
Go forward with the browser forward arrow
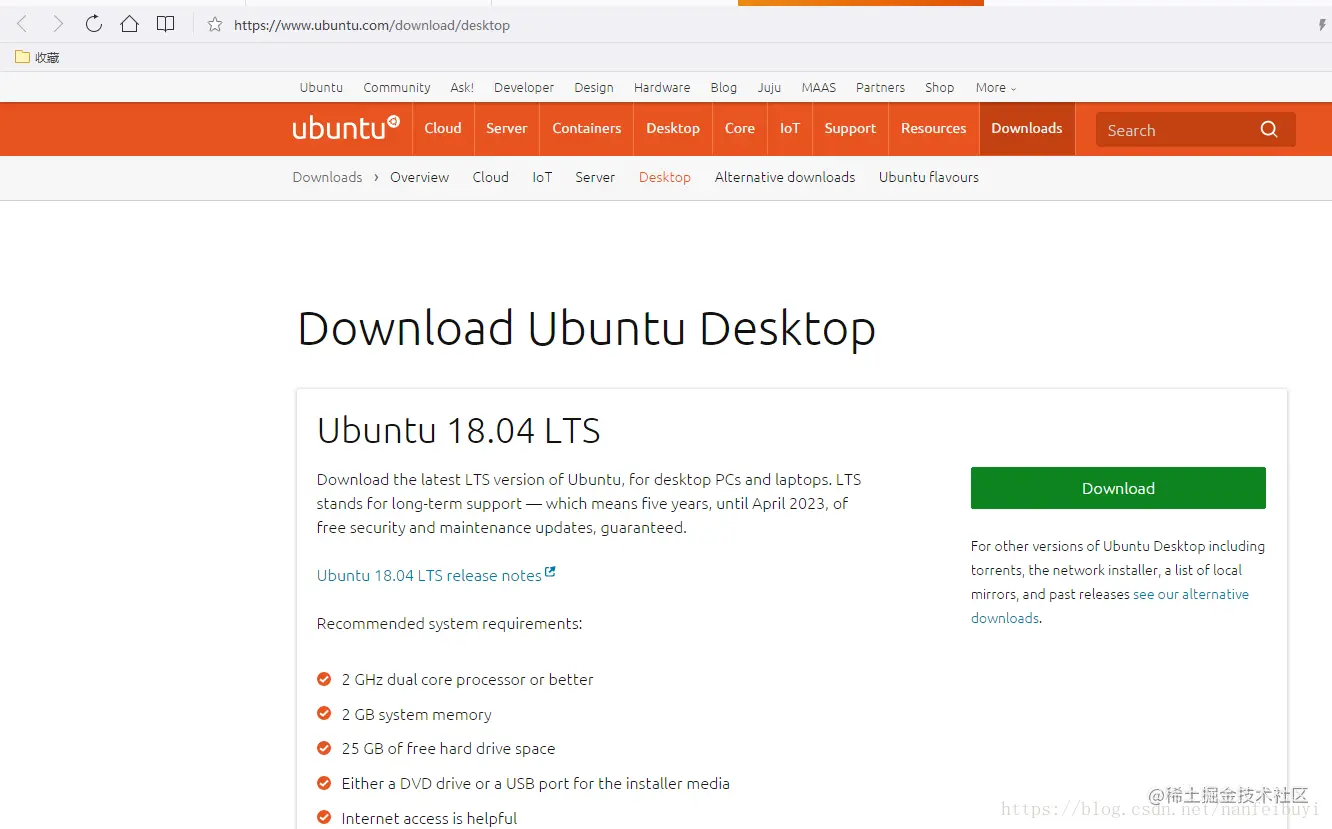point(58,24)
